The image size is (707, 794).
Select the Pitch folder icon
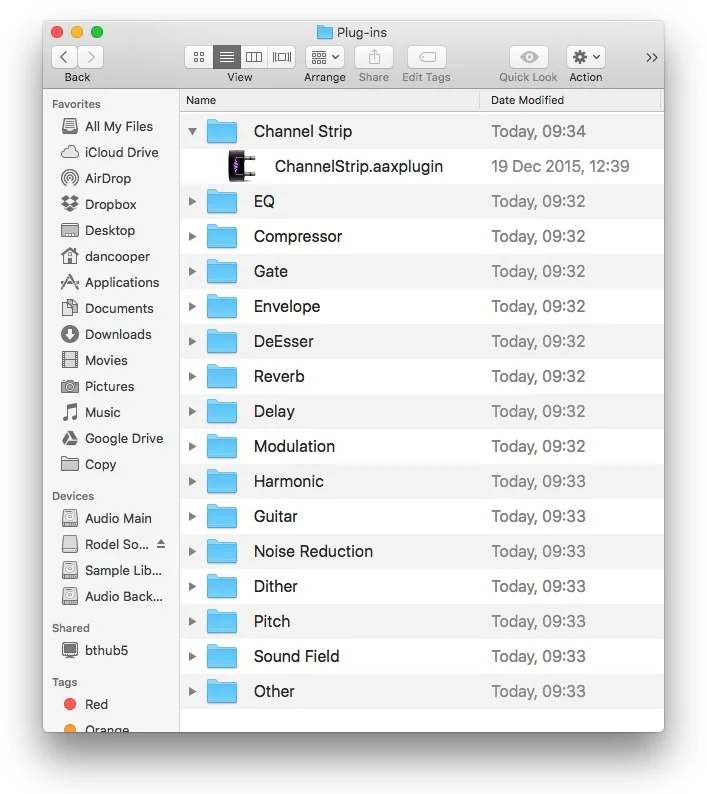(x=222, y=620)
